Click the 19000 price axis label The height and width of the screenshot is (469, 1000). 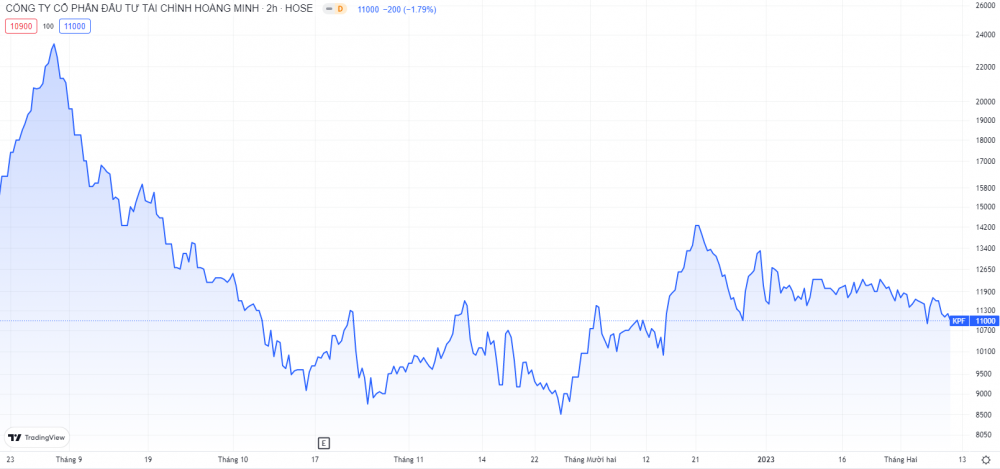click(x=985, y=121)
